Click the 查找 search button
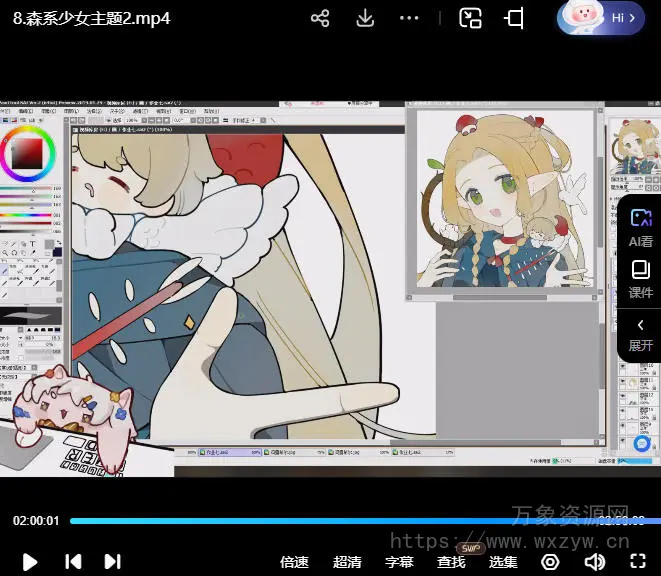 (451, 562)
